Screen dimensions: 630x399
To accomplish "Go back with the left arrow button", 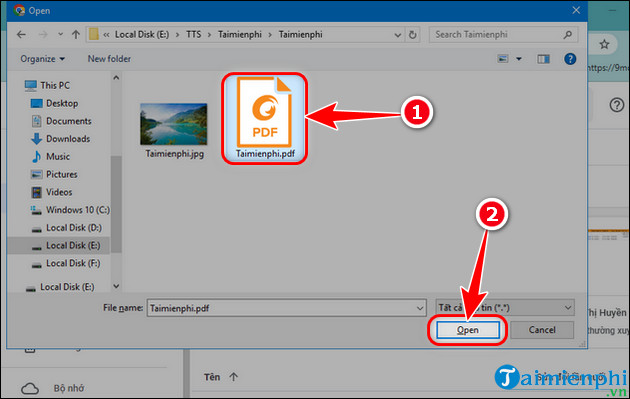I will 21,35.
